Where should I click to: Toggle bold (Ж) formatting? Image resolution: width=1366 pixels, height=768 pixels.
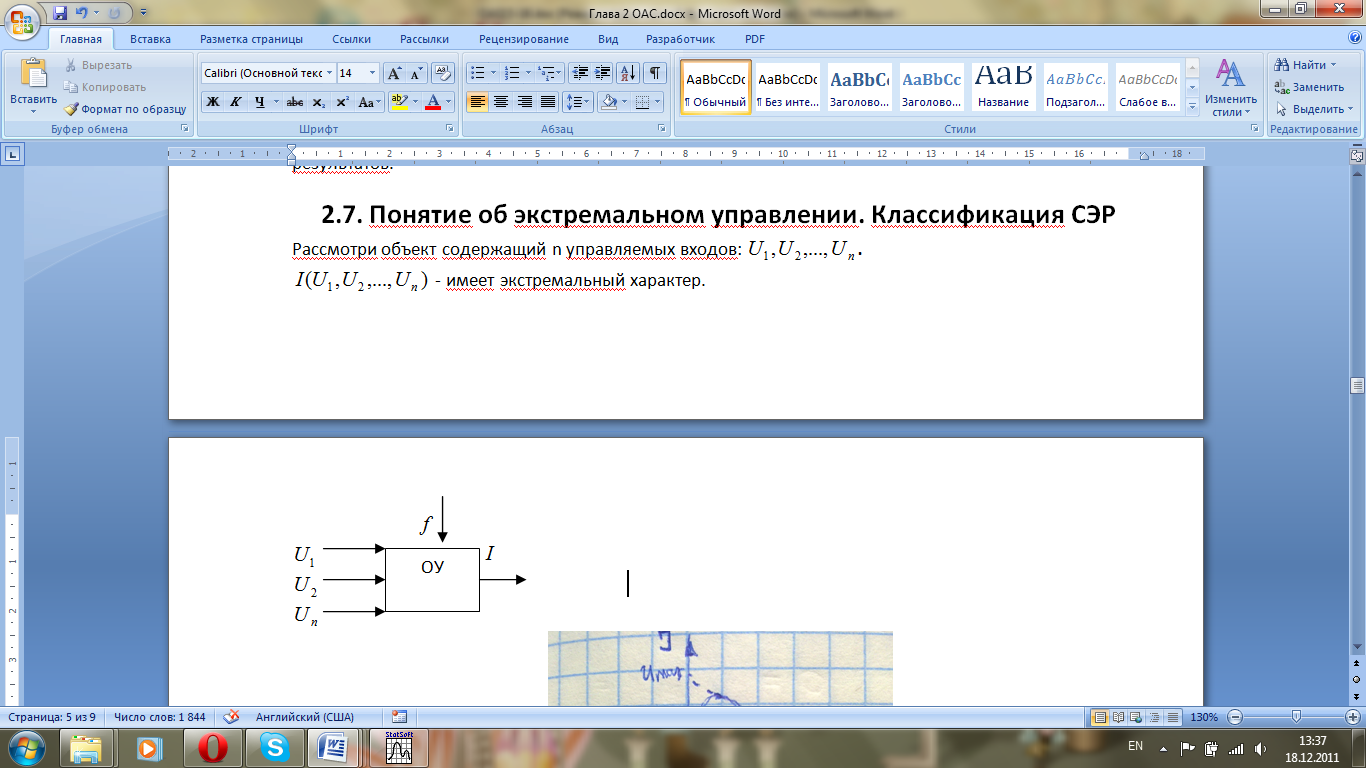pos(212,102)
